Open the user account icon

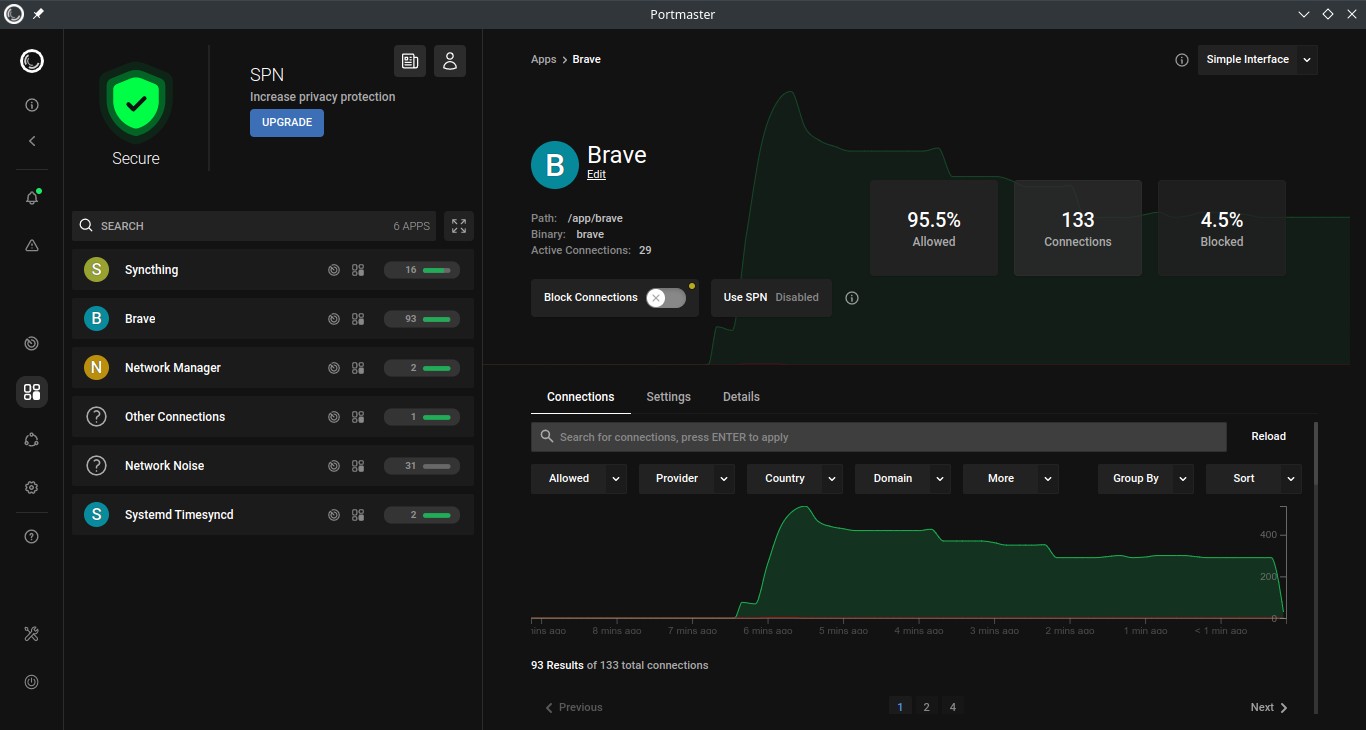tap(450, 61)
